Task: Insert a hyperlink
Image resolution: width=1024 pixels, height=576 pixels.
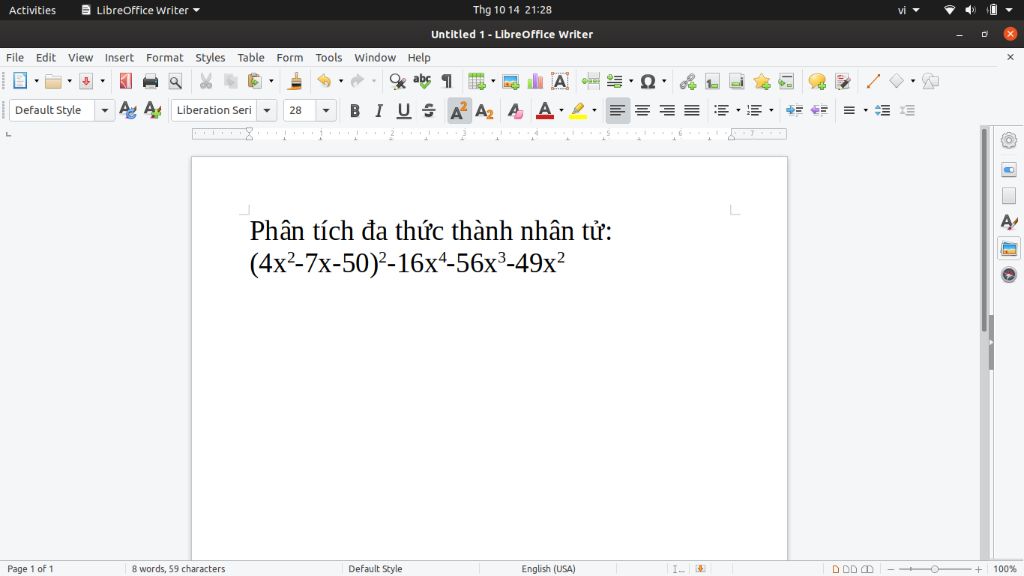Action: pos(688,81)
